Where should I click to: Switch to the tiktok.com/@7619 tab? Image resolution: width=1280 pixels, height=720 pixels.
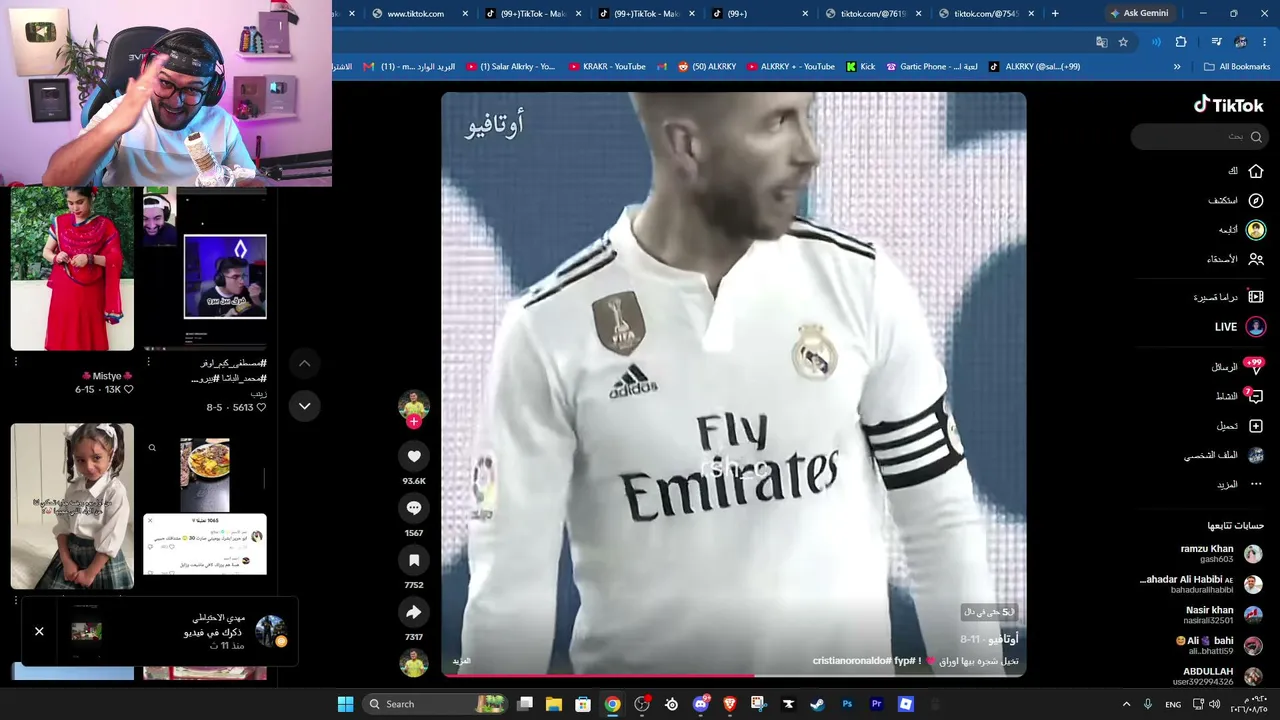(873, 14)
